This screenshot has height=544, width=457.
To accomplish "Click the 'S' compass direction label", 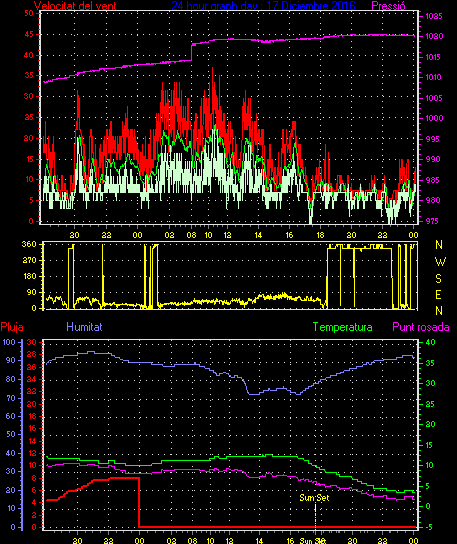I will click(x=439, y=278).
